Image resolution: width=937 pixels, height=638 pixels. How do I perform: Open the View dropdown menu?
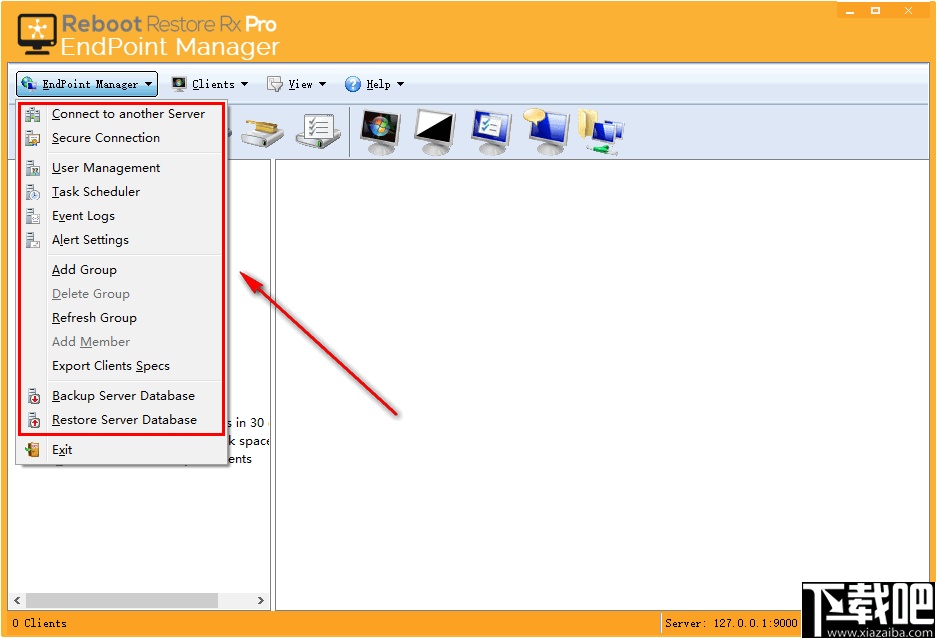[x=296, y=84]
